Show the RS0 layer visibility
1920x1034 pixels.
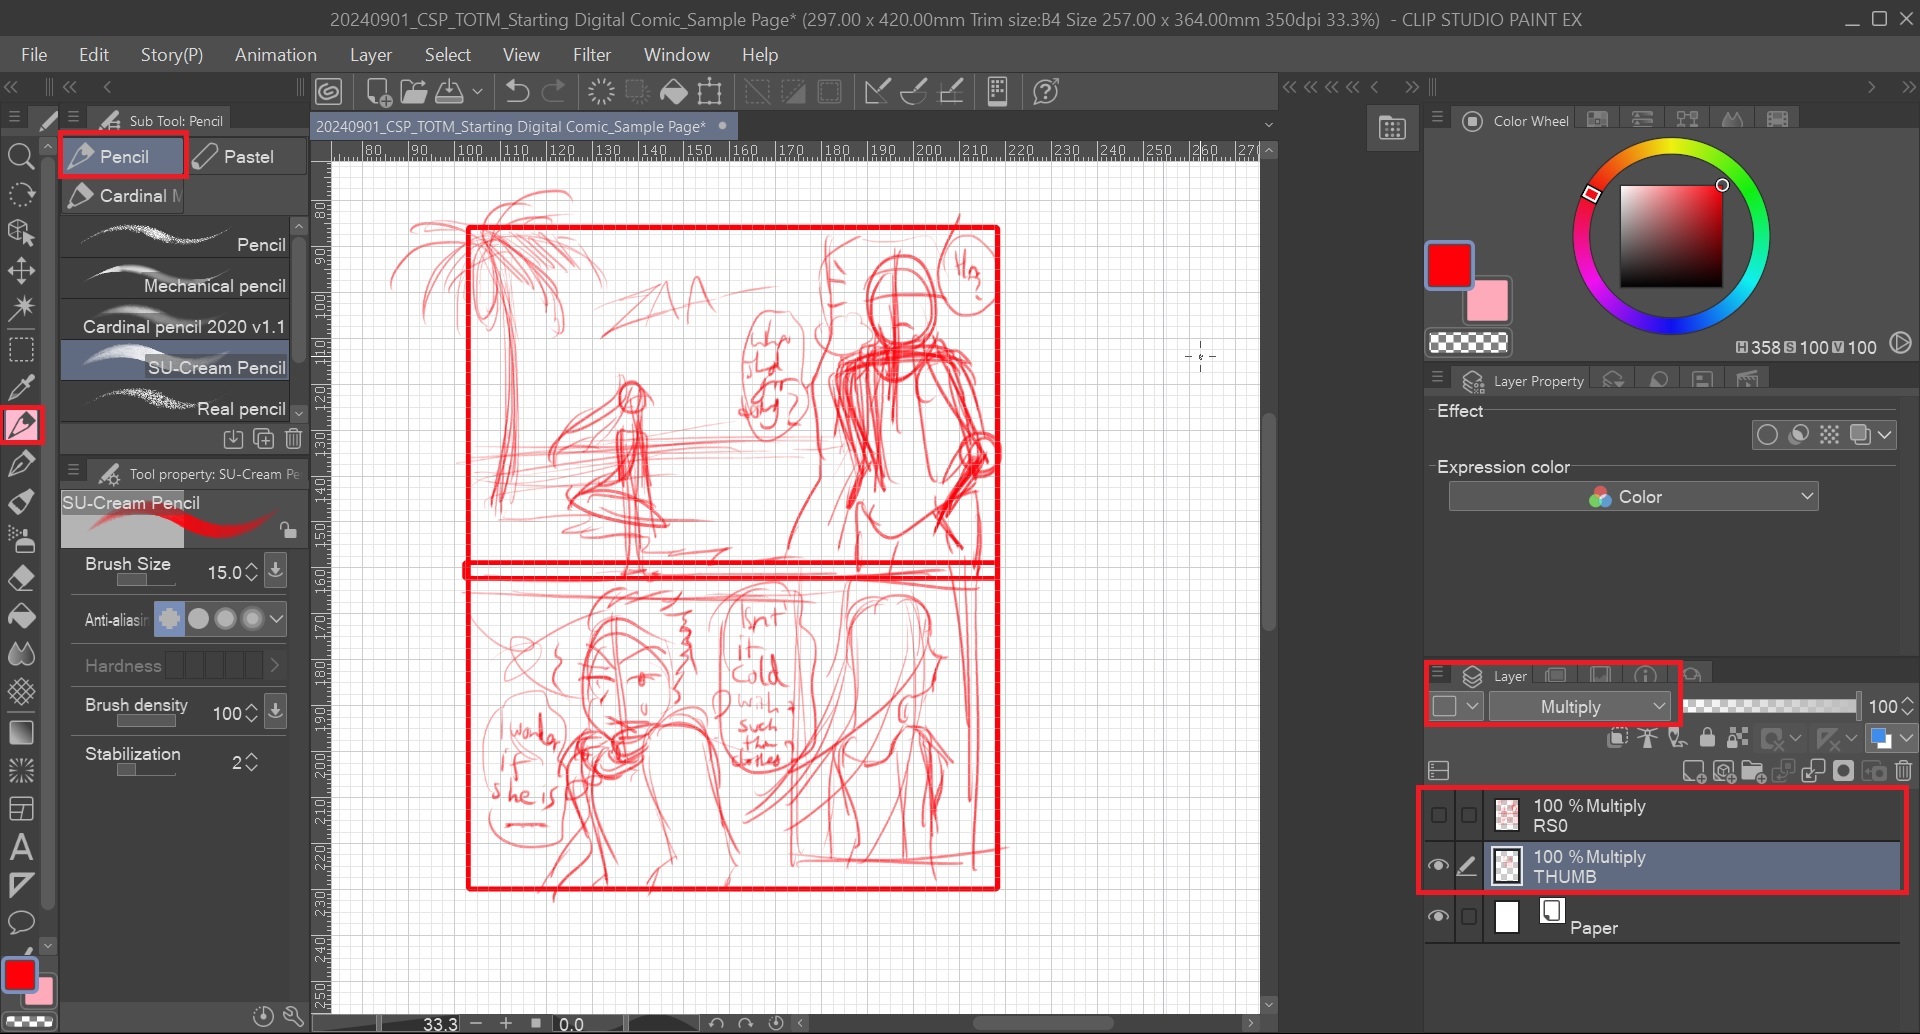pos(1438,815)
